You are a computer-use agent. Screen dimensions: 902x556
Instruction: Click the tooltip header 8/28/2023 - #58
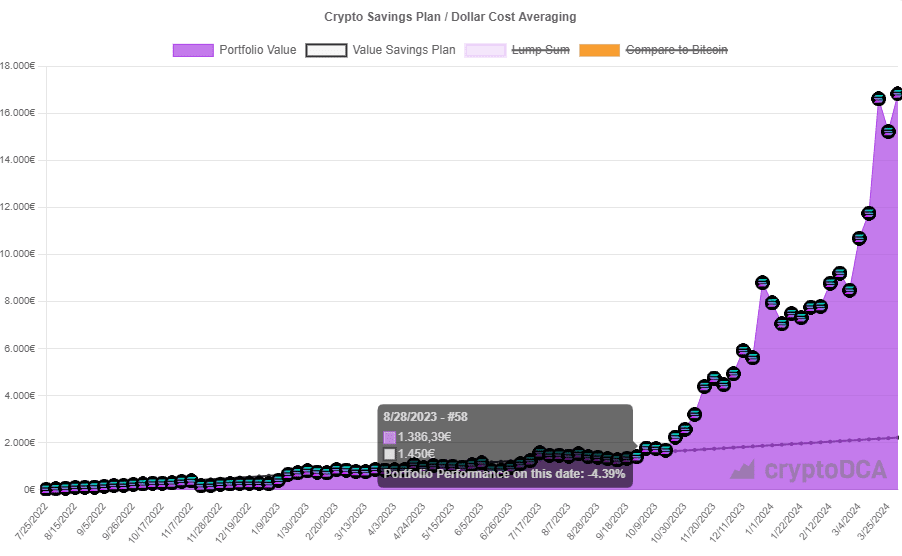425,417
